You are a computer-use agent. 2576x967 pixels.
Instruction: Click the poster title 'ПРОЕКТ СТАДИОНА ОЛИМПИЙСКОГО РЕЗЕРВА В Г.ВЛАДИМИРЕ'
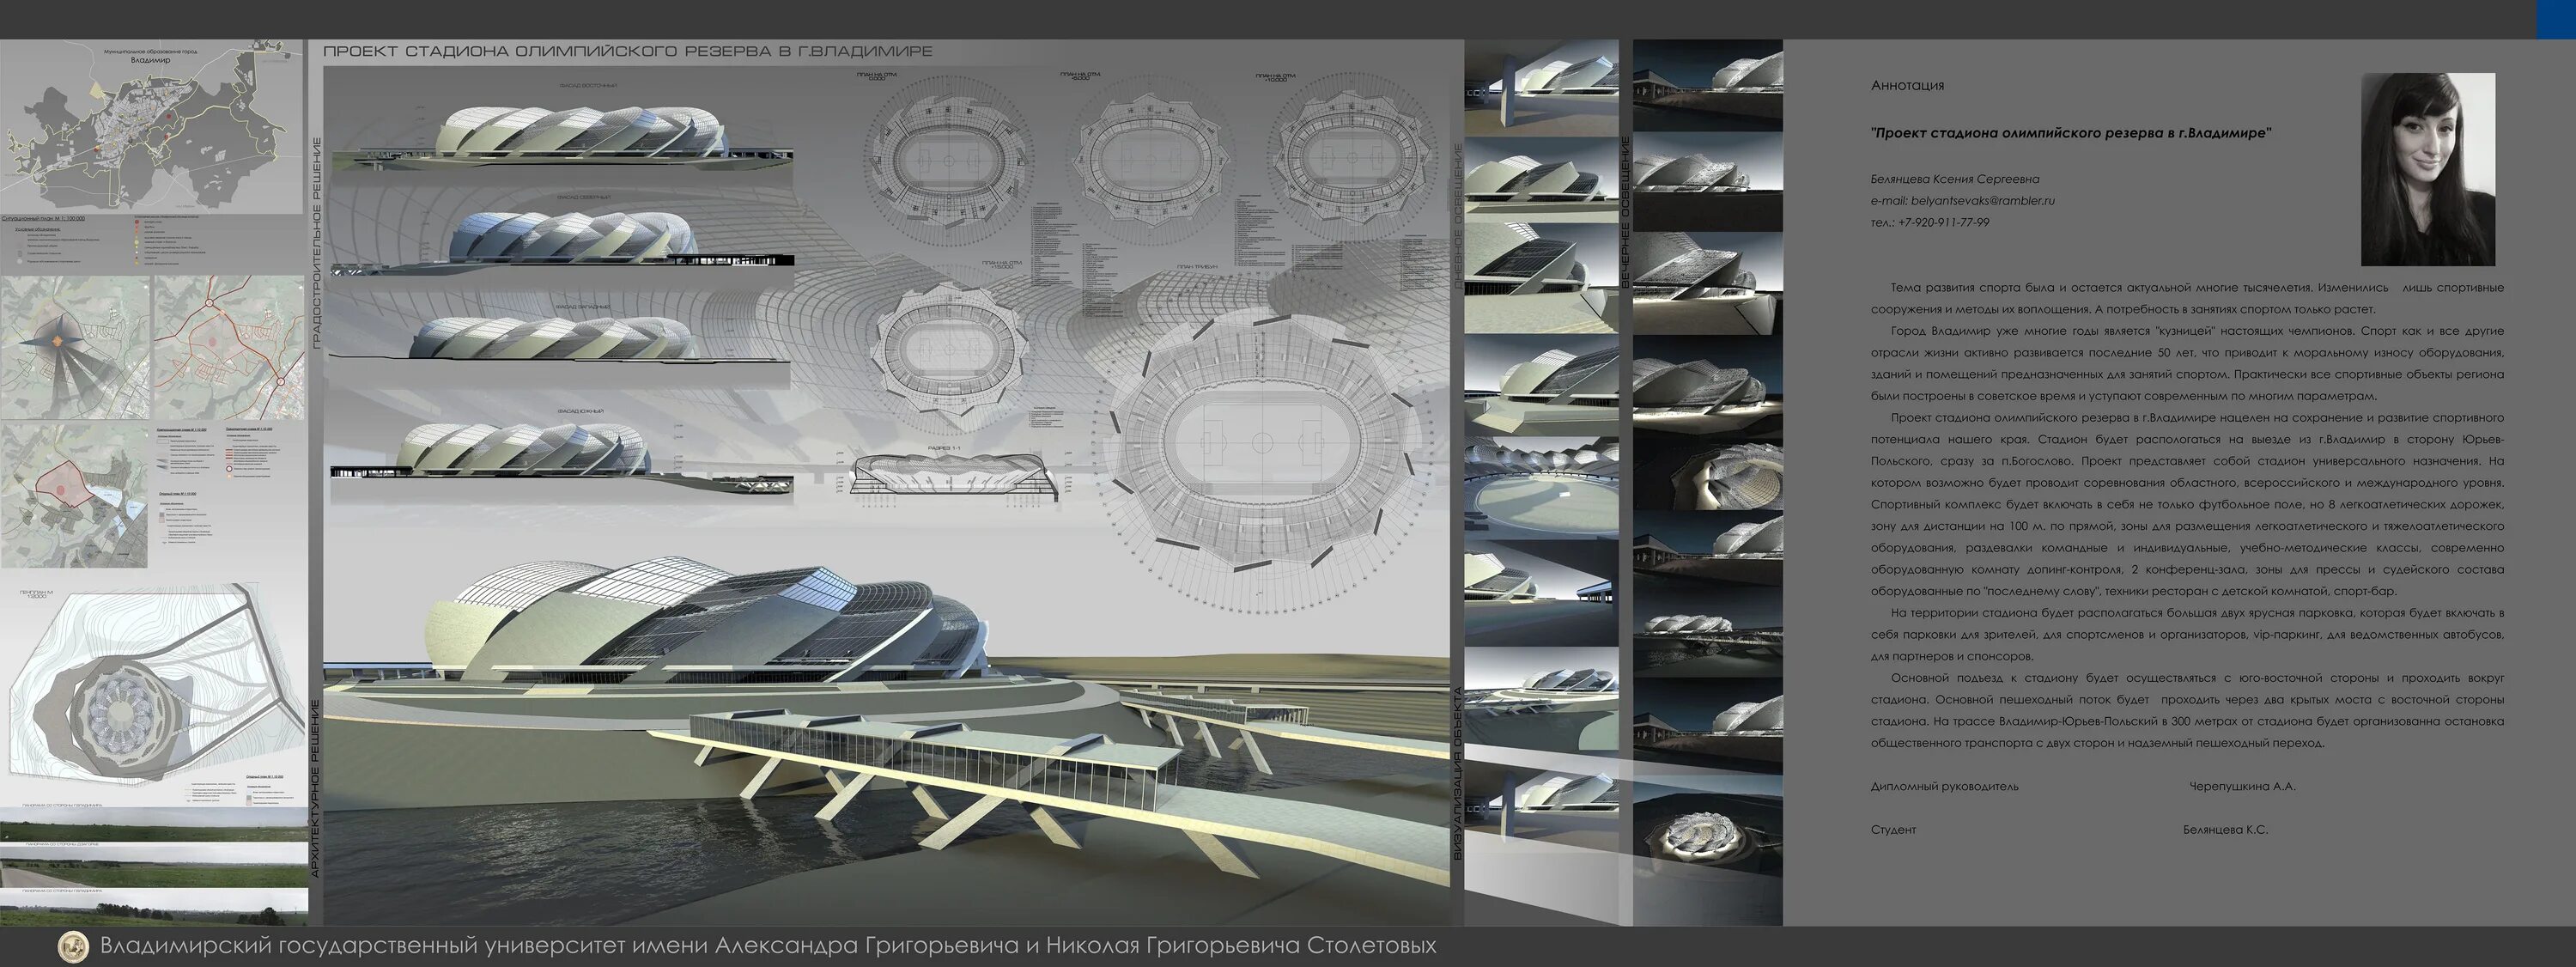pos(628,51)
